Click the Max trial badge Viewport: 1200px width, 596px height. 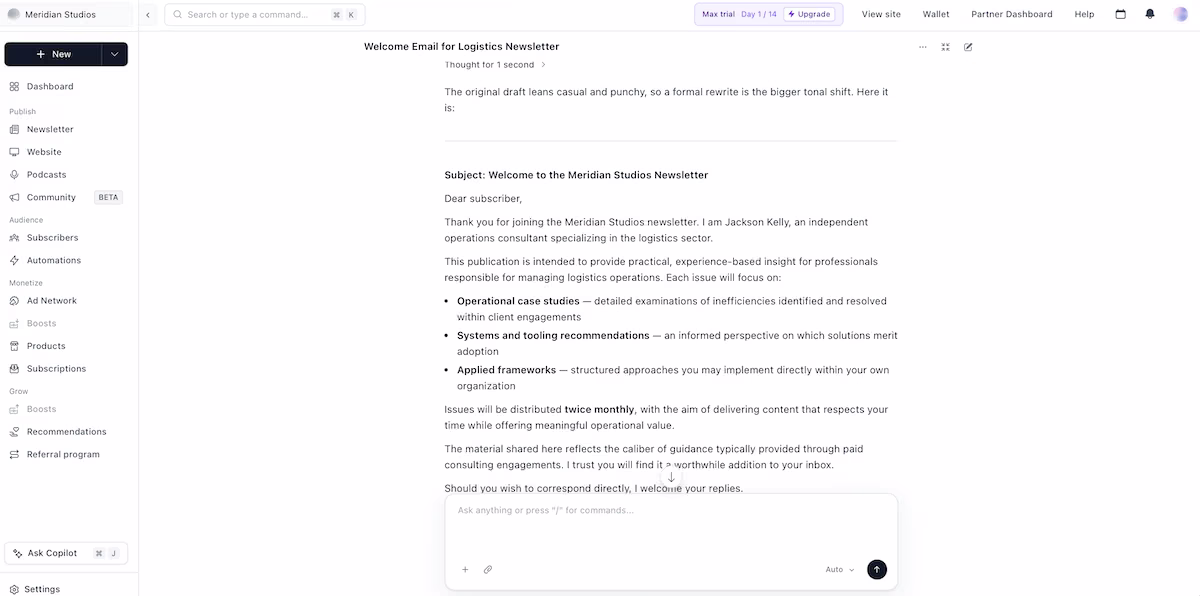718,15
